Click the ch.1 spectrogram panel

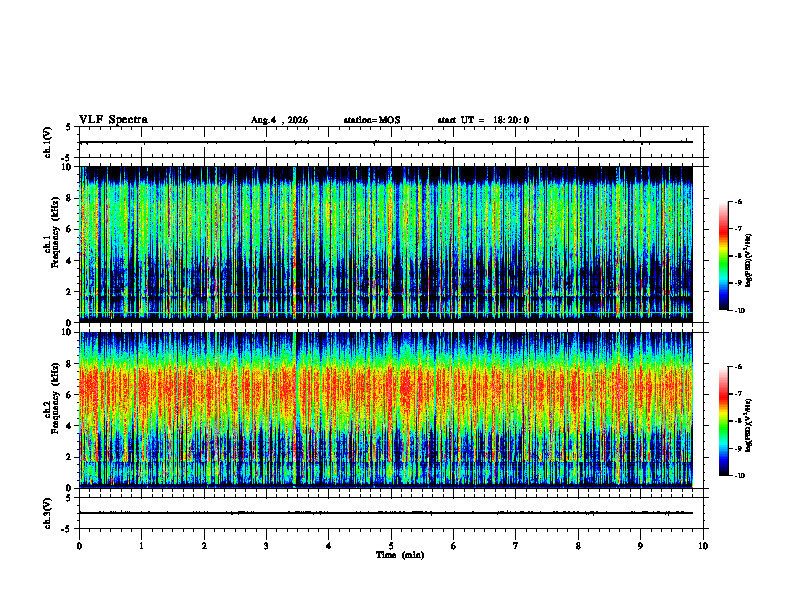coord(385,244)
